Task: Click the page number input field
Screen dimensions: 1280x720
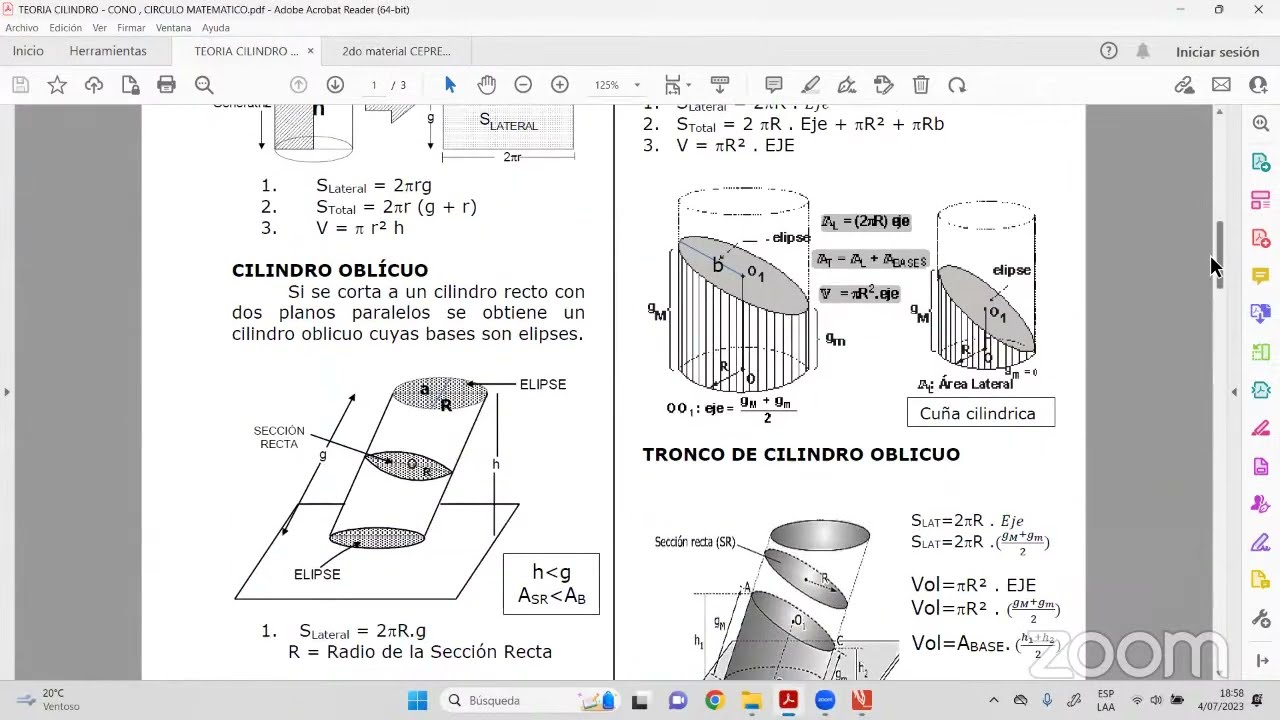Action: (x=374, y=85)
